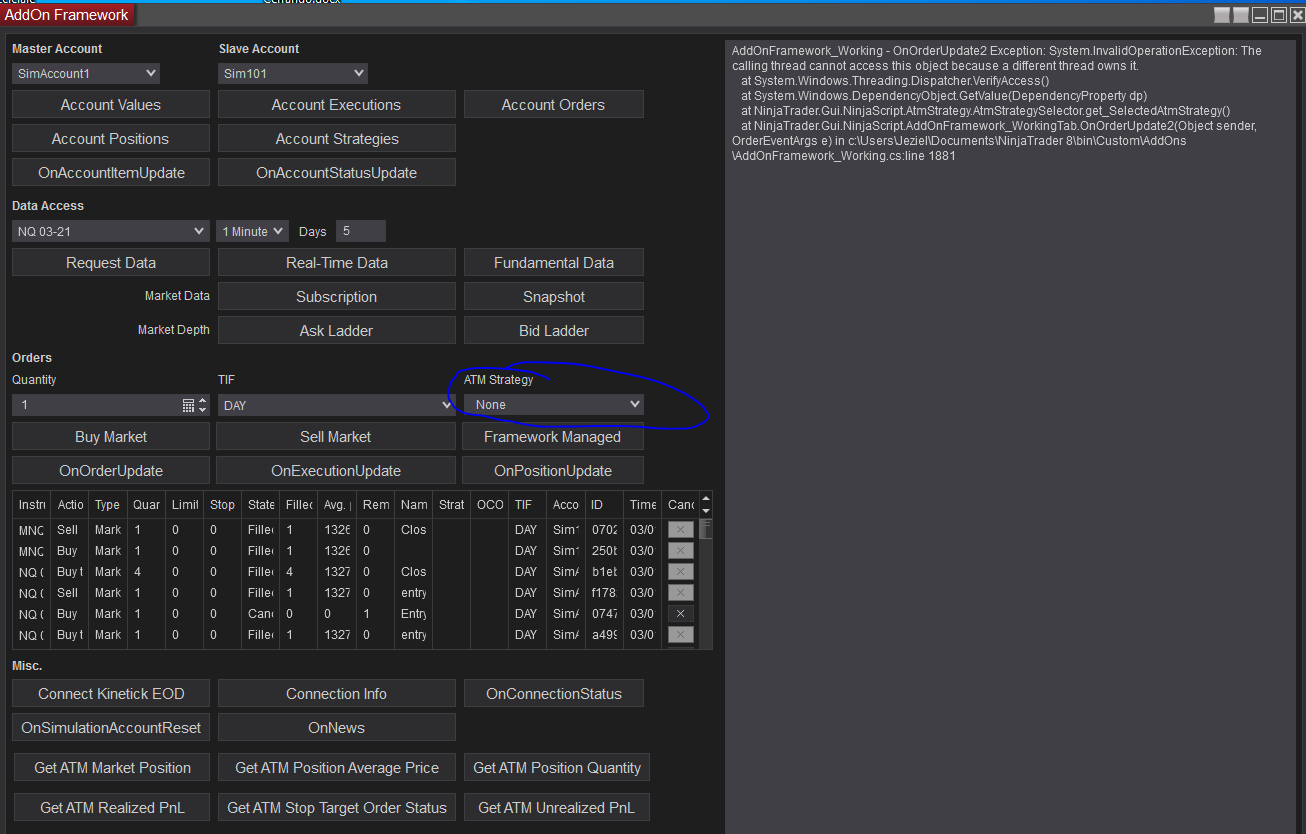The height and width of the screenshot is (834, 1306).
Task: Click the OnConnectionStatus button
Action: [553, 694]
